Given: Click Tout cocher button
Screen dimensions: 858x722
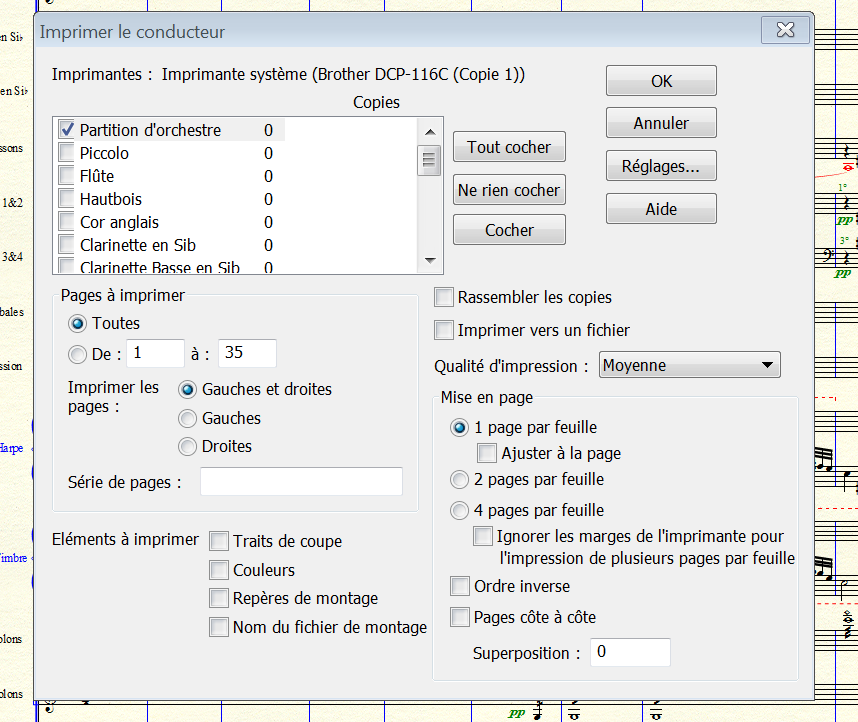Looking at the screenshot, I should point(509,147).
